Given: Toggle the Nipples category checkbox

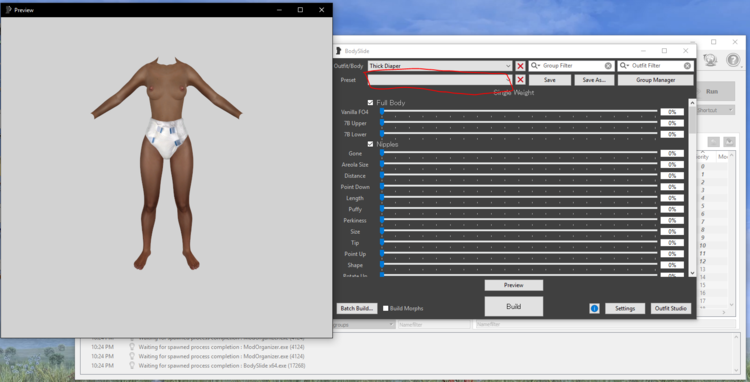Looking at the screenshot, I should (370, 144).
